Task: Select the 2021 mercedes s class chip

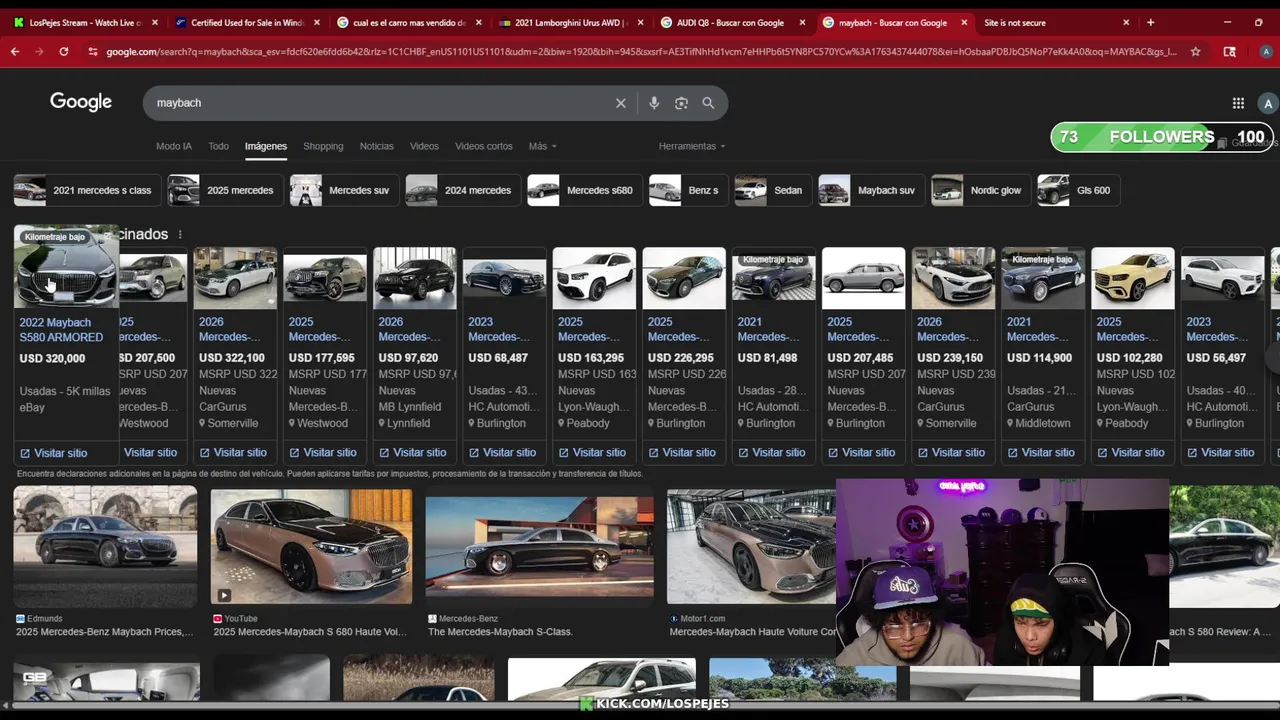Action: (86, 190)
